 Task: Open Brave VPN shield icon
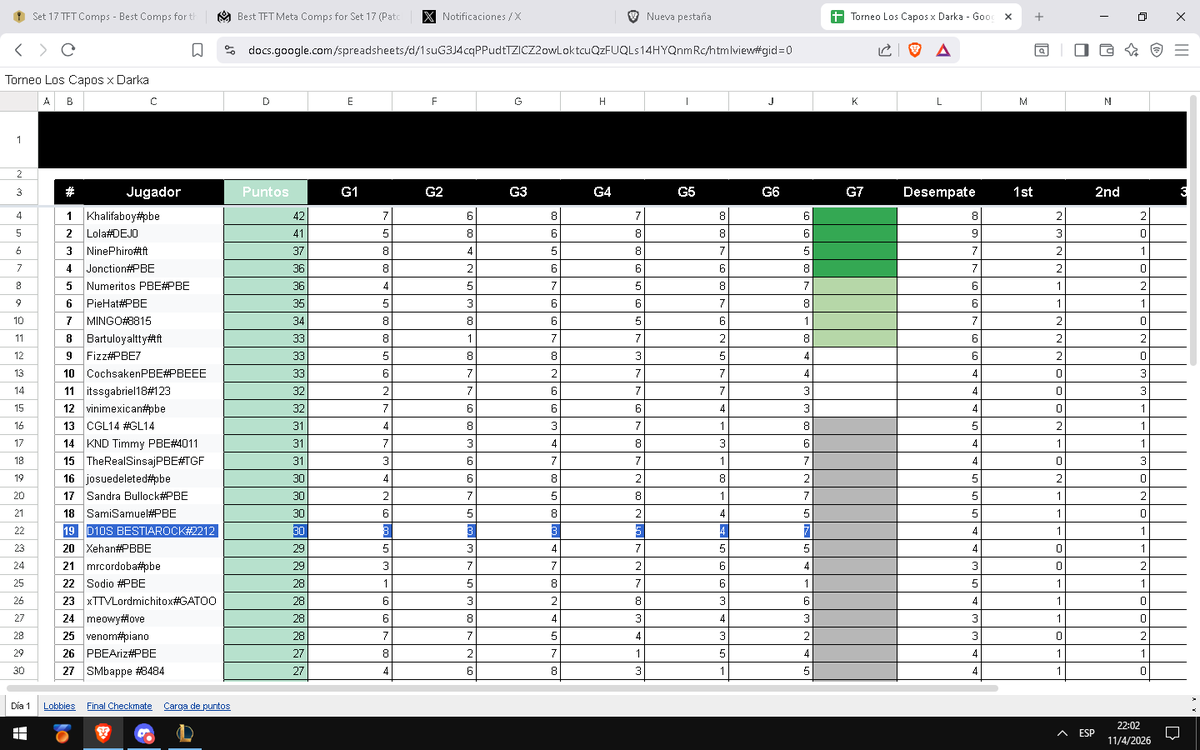1156,50
